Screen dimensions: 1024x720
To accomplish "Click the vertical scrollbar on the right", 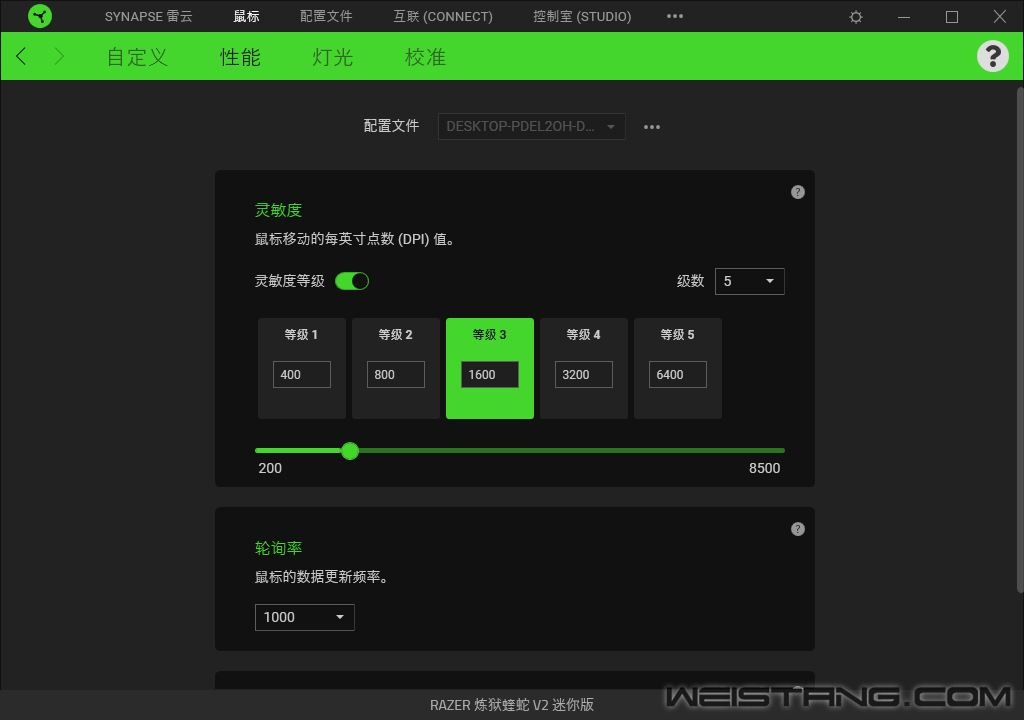I will click(x=1019, y=340).
